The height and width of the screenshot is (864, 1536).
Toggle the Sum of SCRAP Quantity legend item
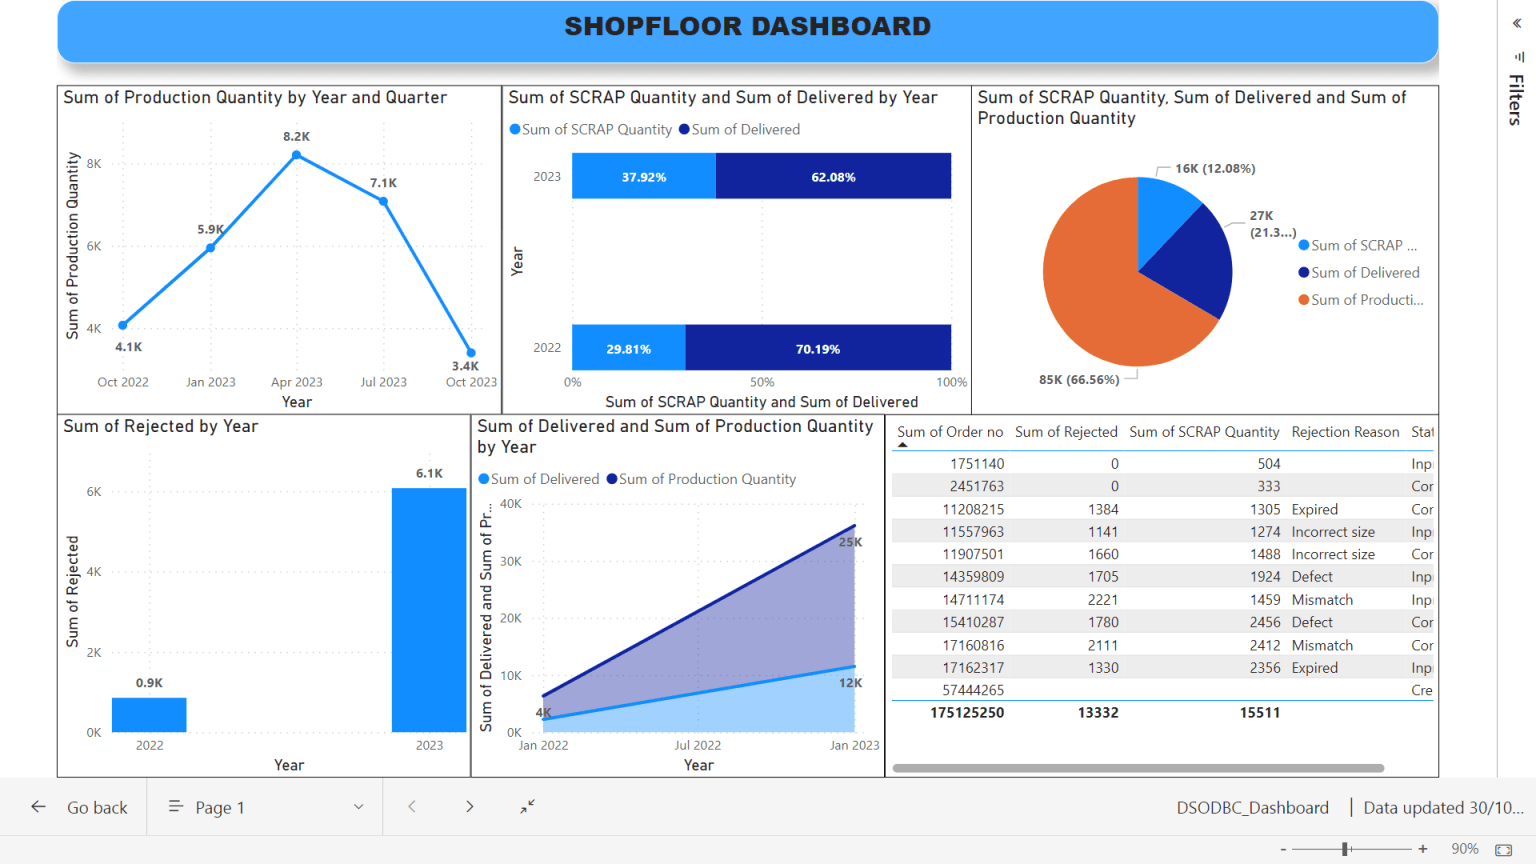tap(590, 129)
